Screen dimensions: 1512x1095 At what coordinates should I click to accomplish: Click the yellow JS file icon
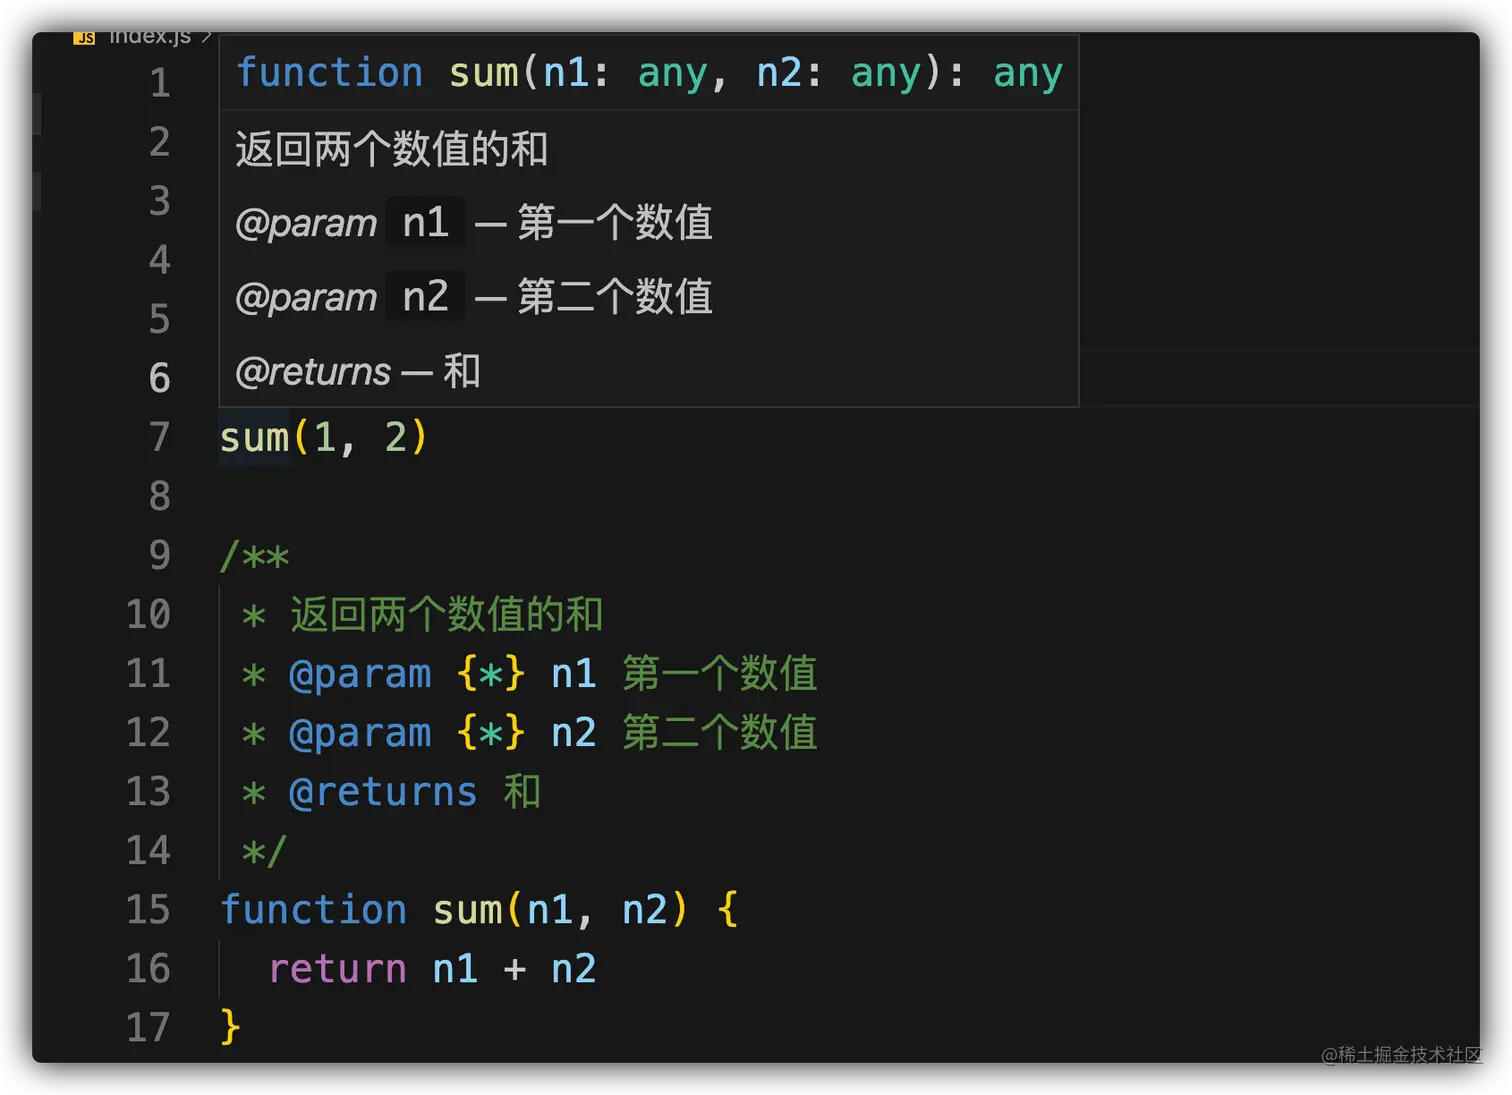click(84, 38)
